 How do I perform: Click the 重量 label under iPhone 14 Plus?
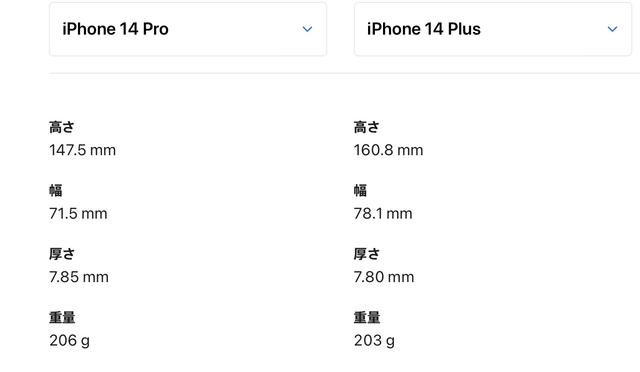367,317
